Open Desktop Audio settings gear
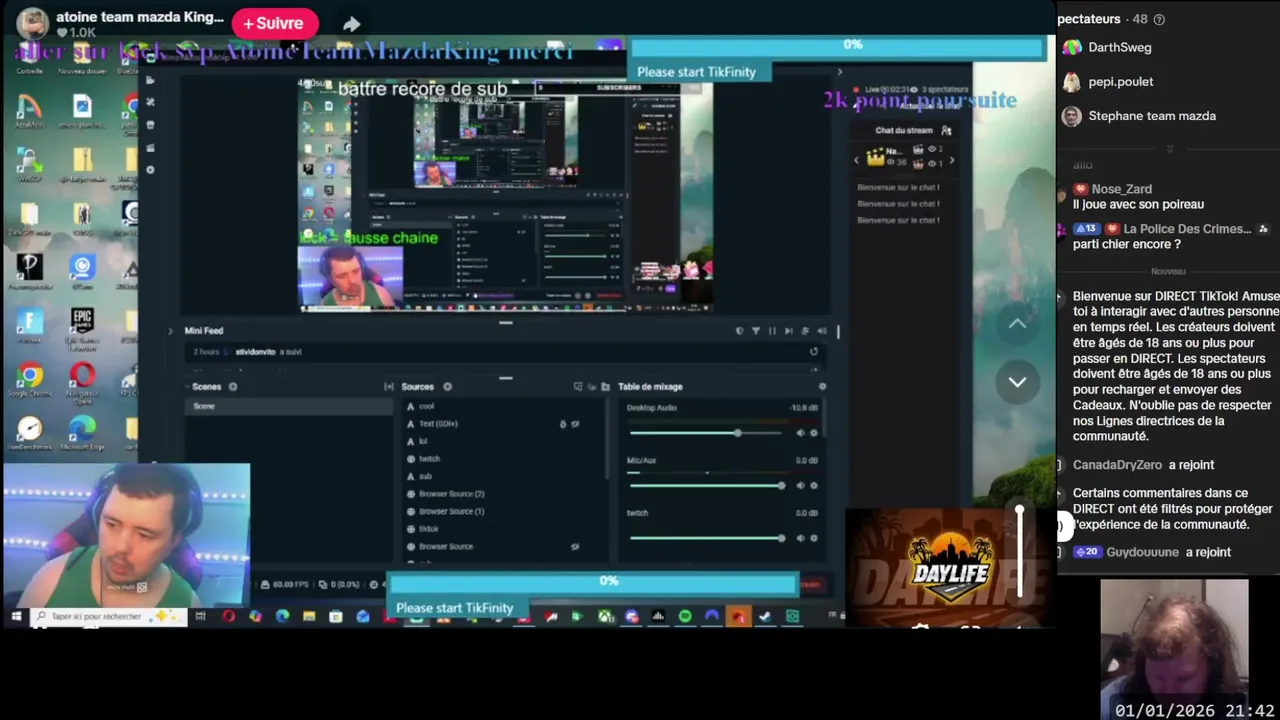Viewport: 1280px width, 720px height. (813, 433)
